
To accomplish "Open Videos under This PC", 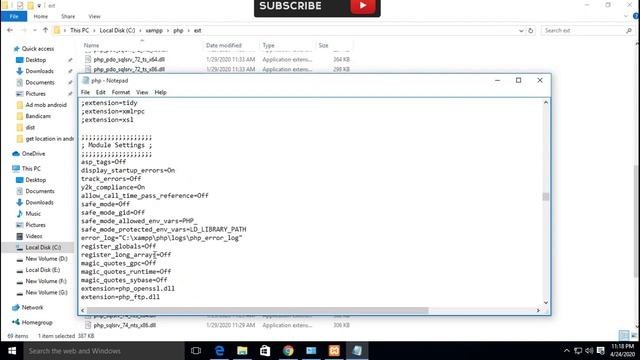I will 33,236.
